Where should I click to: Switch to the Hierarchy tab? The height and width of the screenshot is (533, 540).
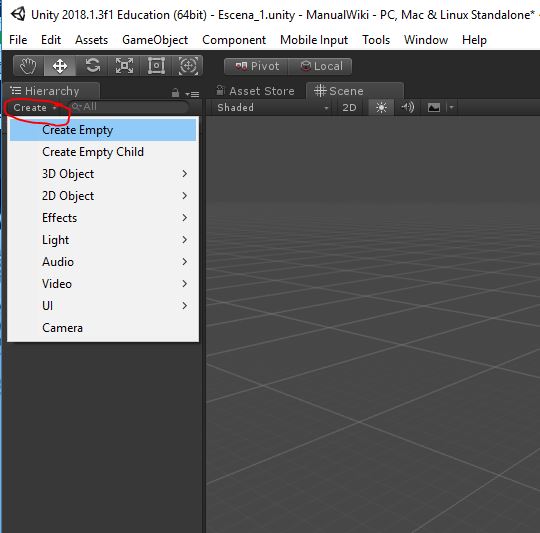tap(52, 91)
